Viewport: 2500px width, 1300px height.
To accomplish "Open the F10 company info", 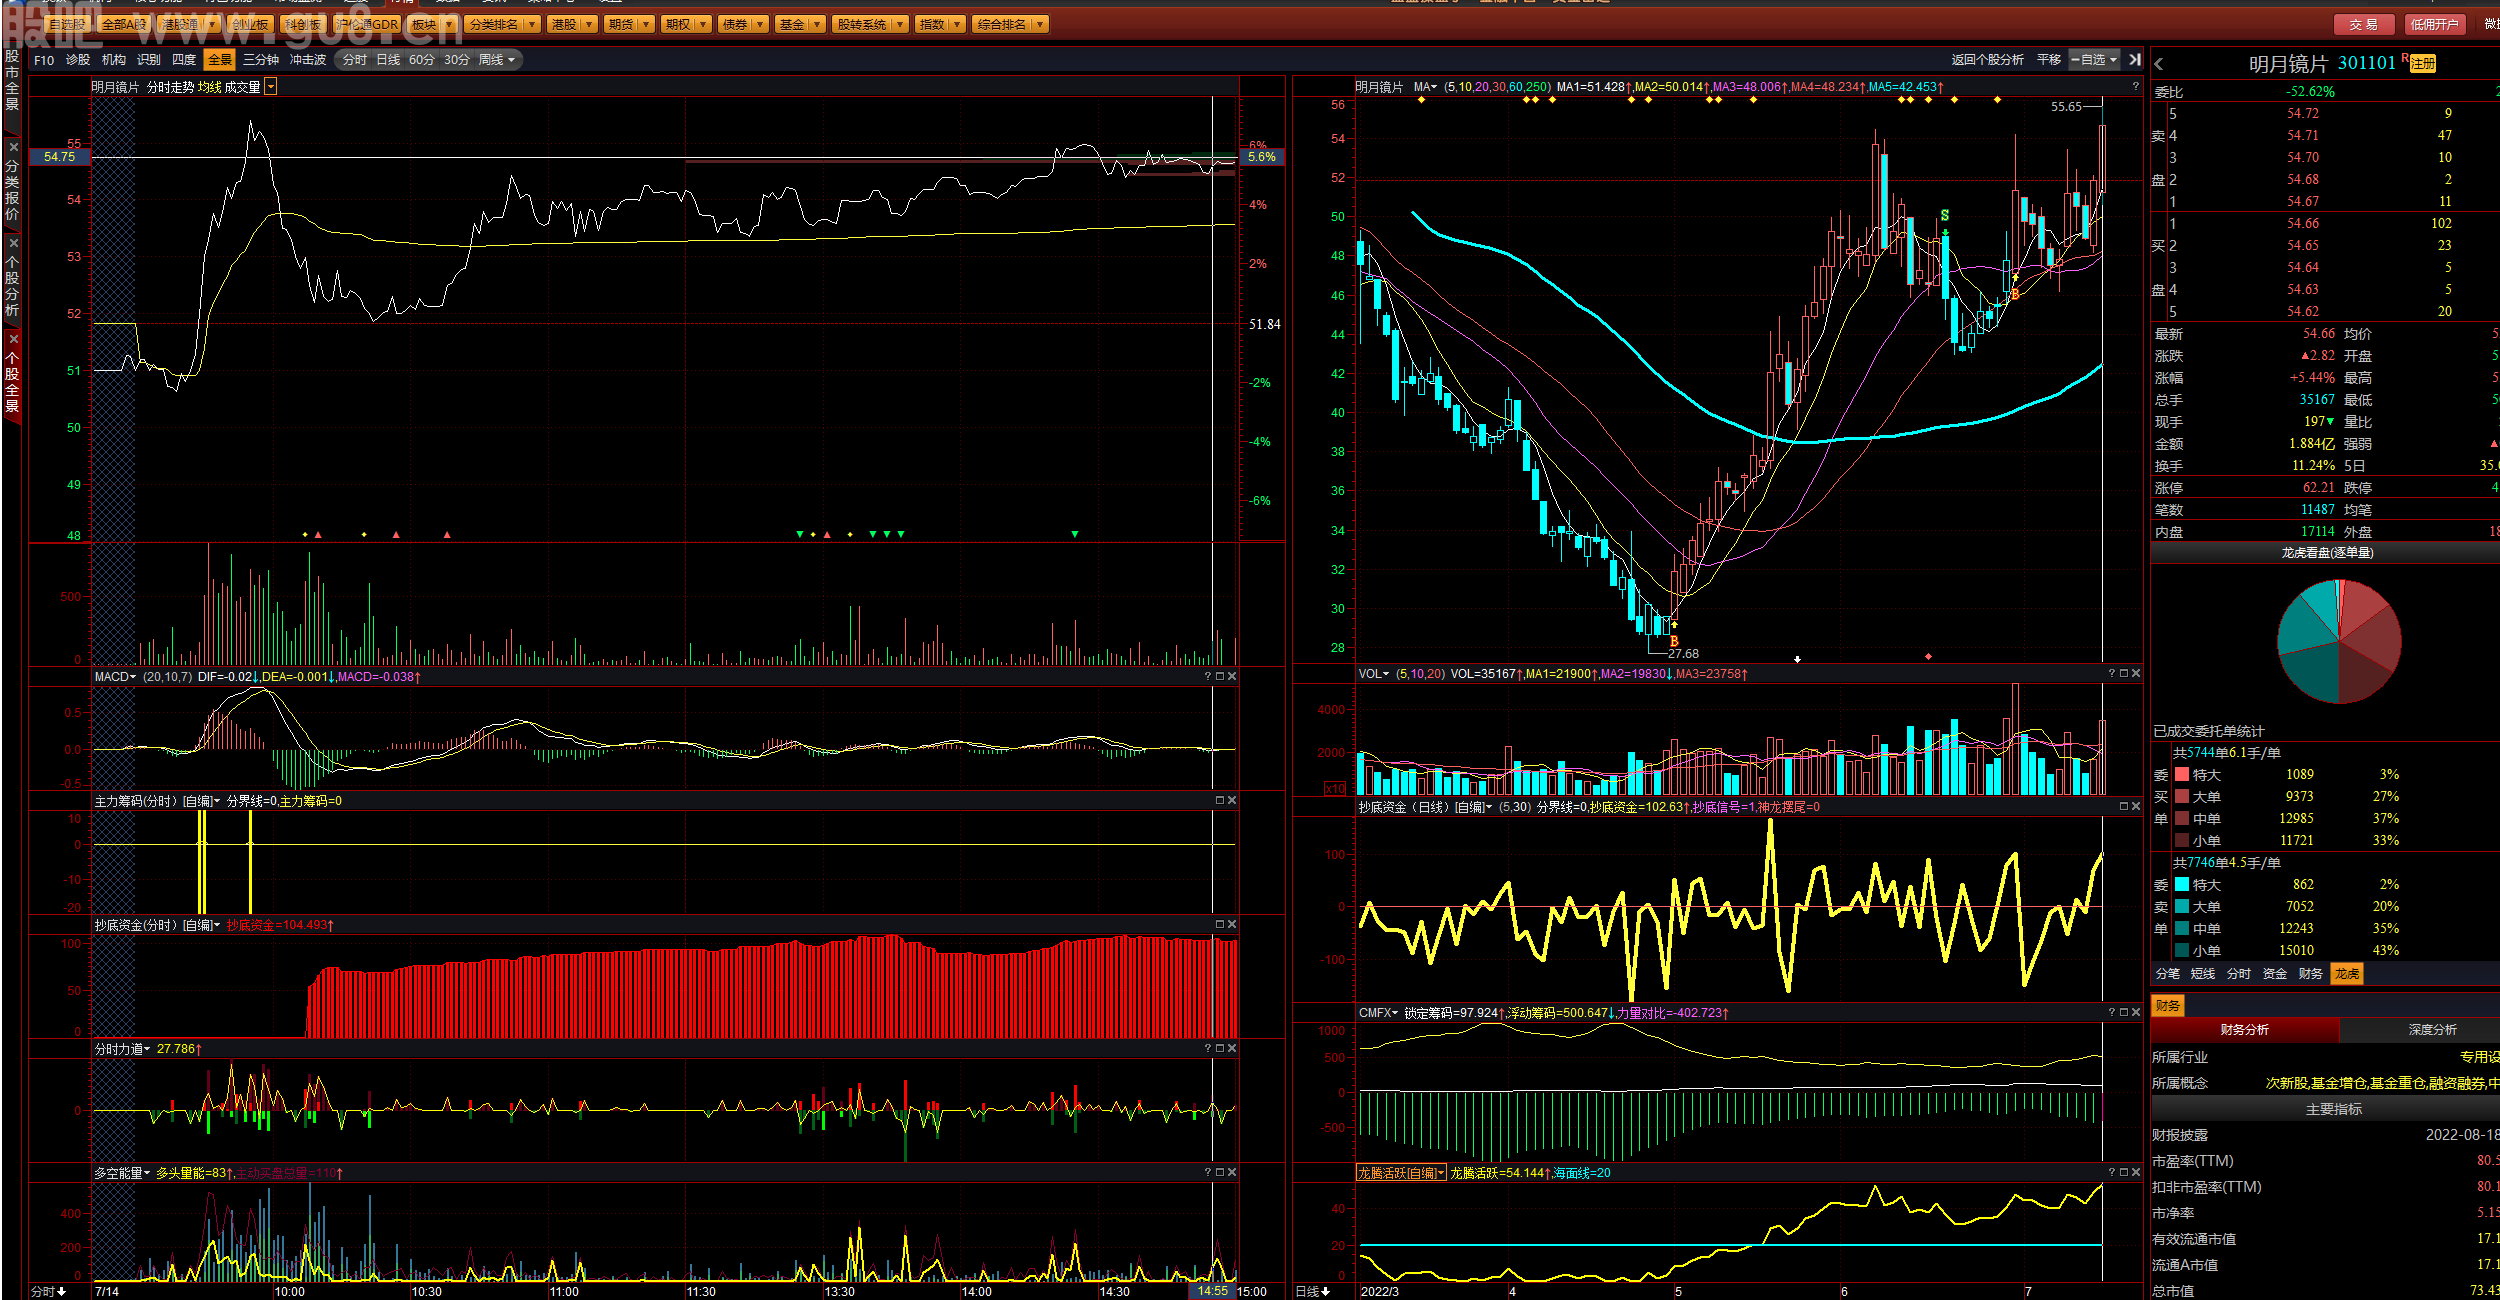I will point(44,60).
